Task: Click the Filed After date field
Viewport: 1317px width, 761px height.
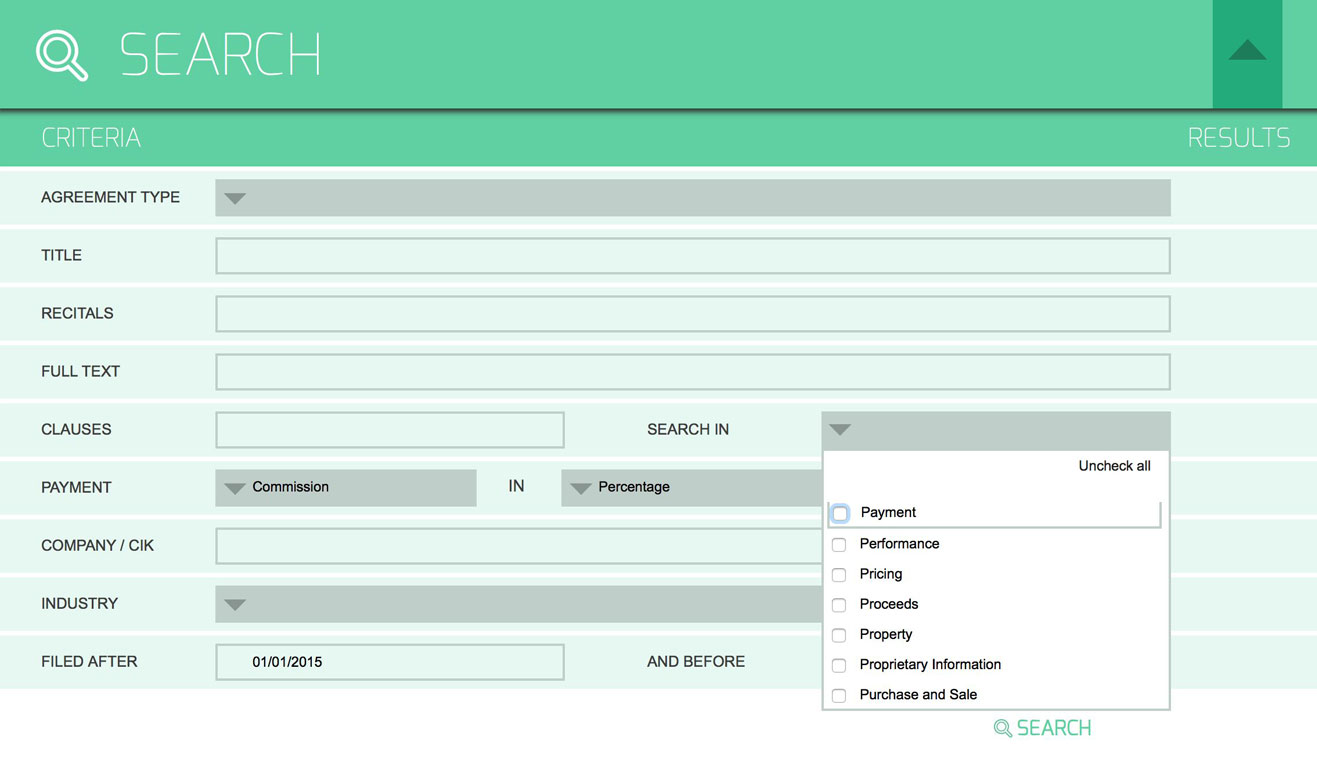Action: pos(389,662)
